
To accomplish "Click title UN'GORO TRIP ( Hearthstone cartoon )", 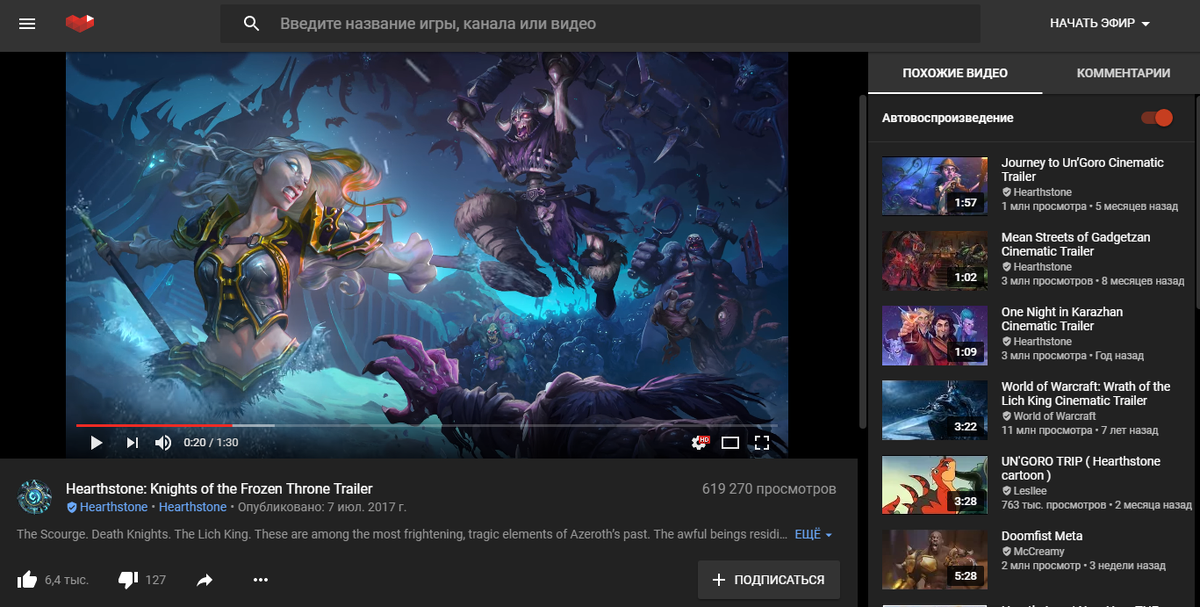I will click(x=1081, y=468).
